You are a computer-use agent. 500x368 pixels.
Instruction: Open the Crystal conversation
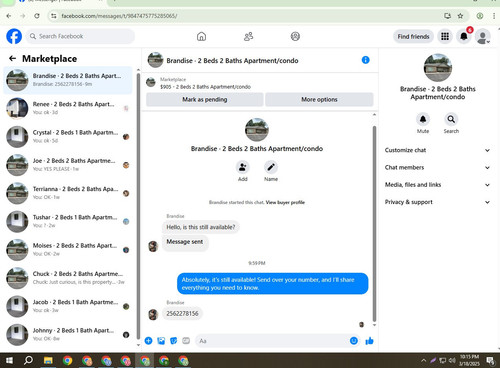[68, 137]
